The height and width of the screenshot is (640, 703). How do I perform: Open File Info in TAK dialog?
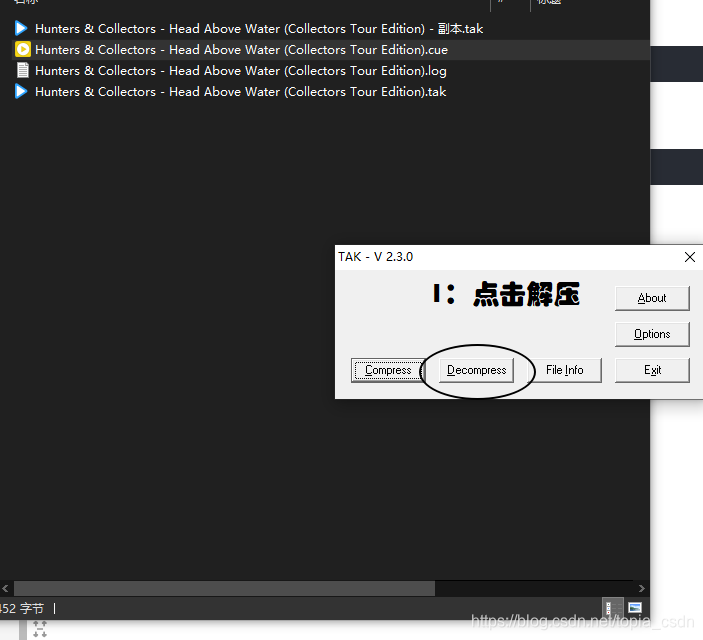coord(564,370)
